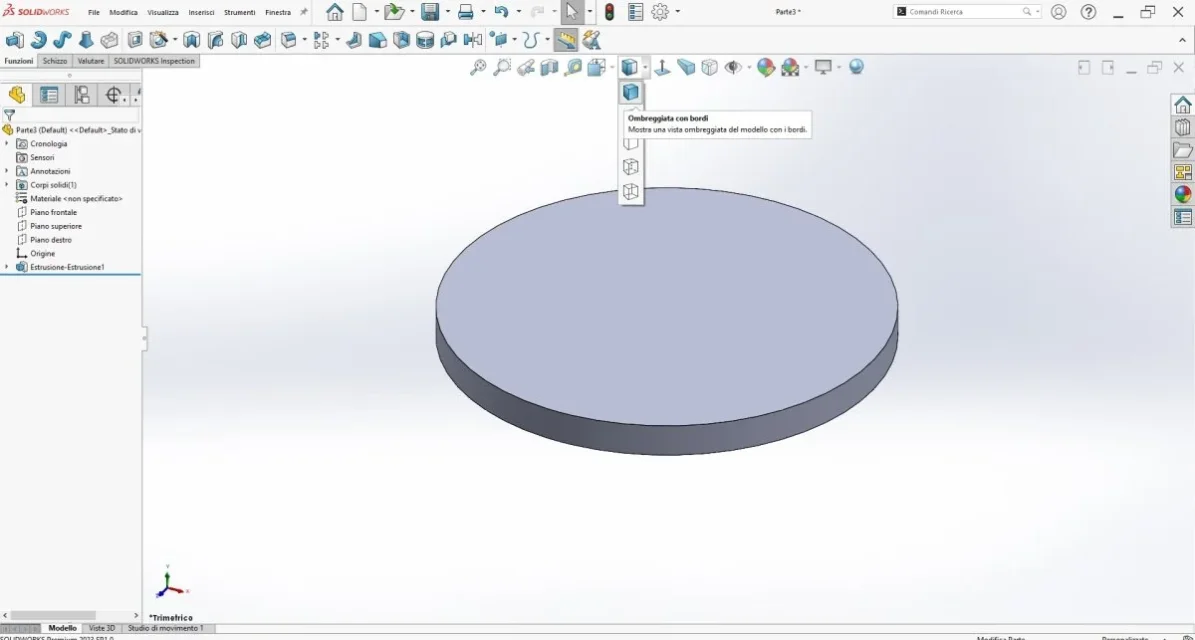Click the Linear Pattern tool

click(x=321, y=40)
